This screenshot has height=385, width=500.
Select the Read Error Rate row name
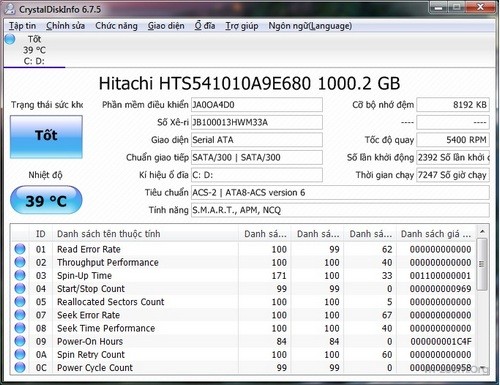click(89, 249)
